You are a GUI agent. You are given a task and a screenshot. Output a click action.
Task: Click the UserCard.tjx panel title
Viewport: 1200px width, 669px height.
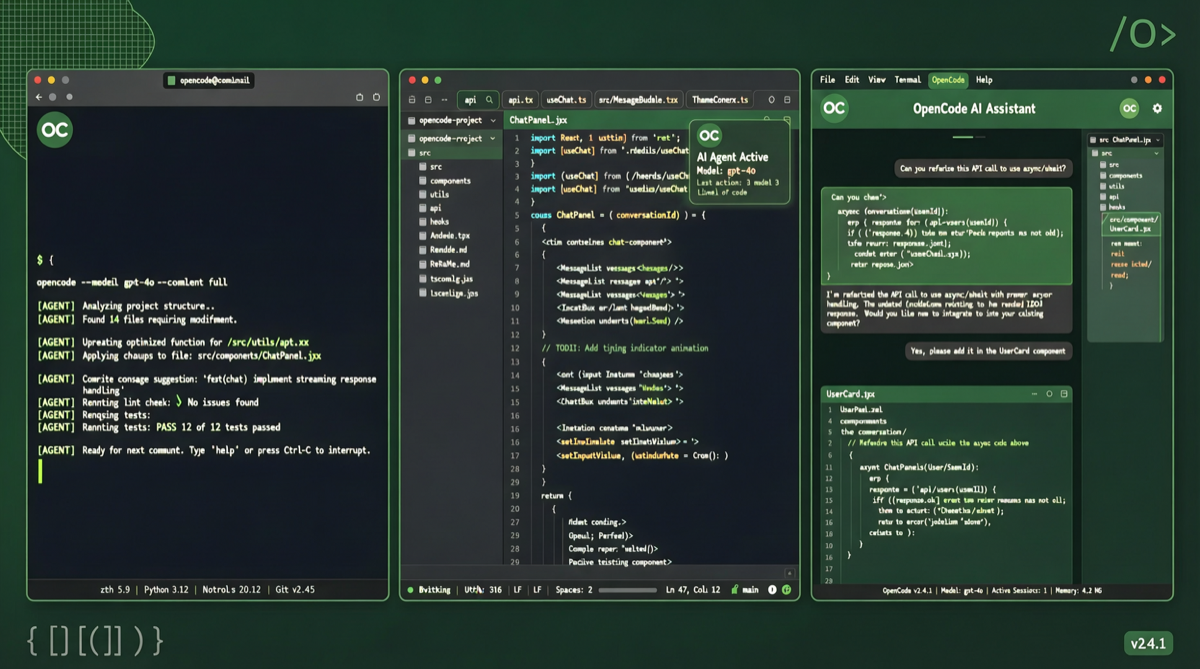pos(851,394)
